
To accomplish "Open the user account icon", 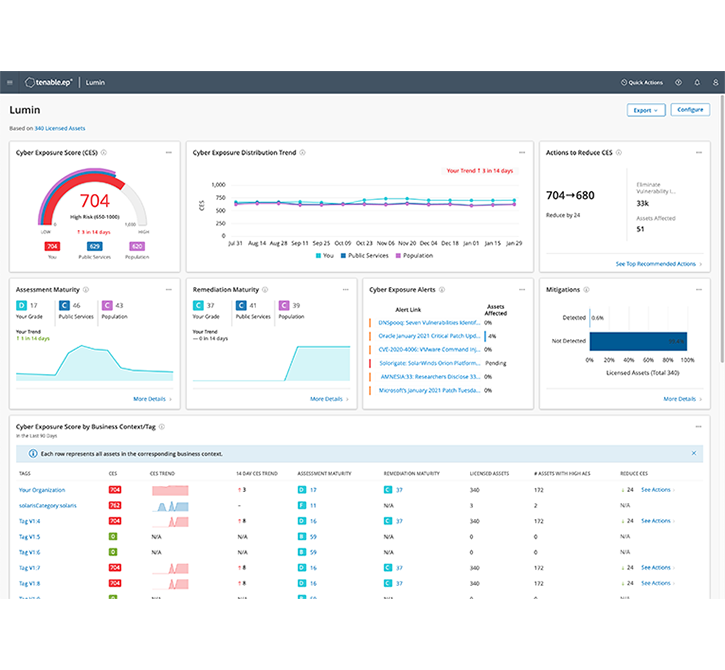I will 715,82.
